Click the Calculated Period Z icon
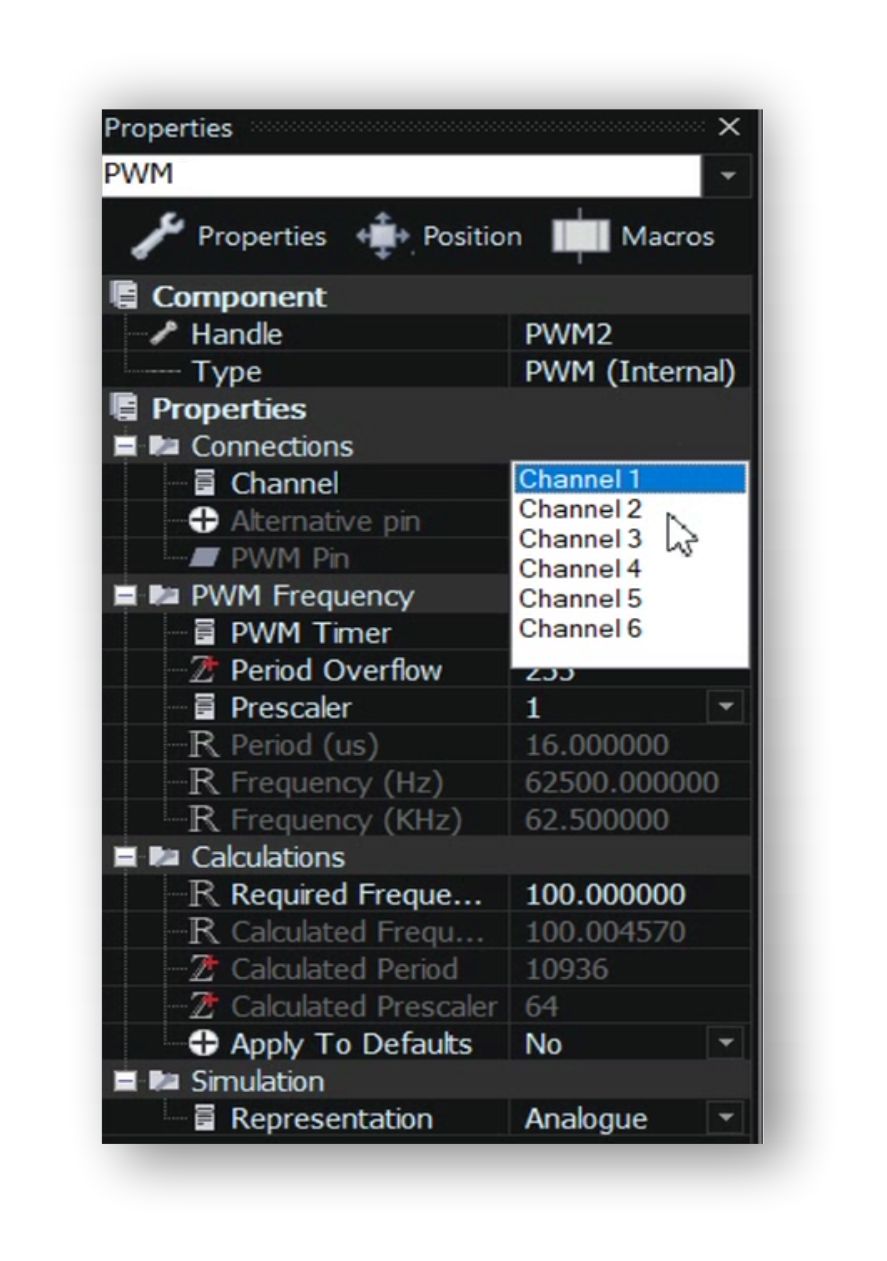Viewport: 887px width, 1261px height. tap(204, 970)
